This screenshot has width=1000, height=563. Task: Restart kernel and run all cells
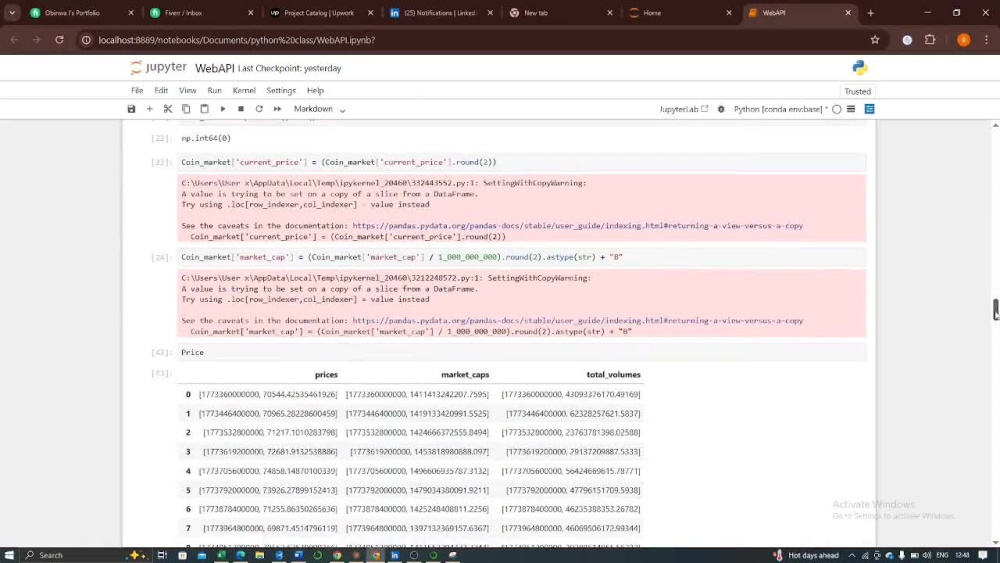point(277,109)
